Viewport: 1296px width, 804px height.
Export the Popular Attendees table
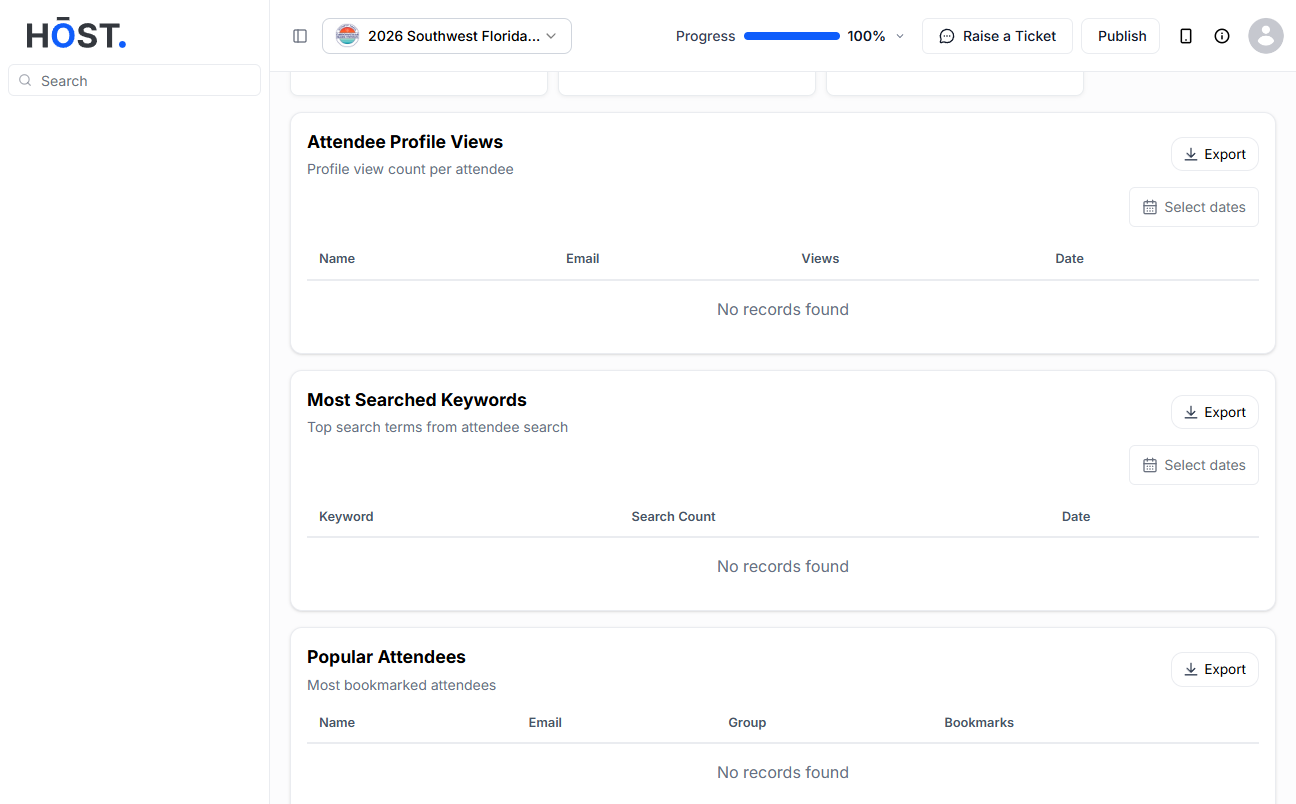1215,669
